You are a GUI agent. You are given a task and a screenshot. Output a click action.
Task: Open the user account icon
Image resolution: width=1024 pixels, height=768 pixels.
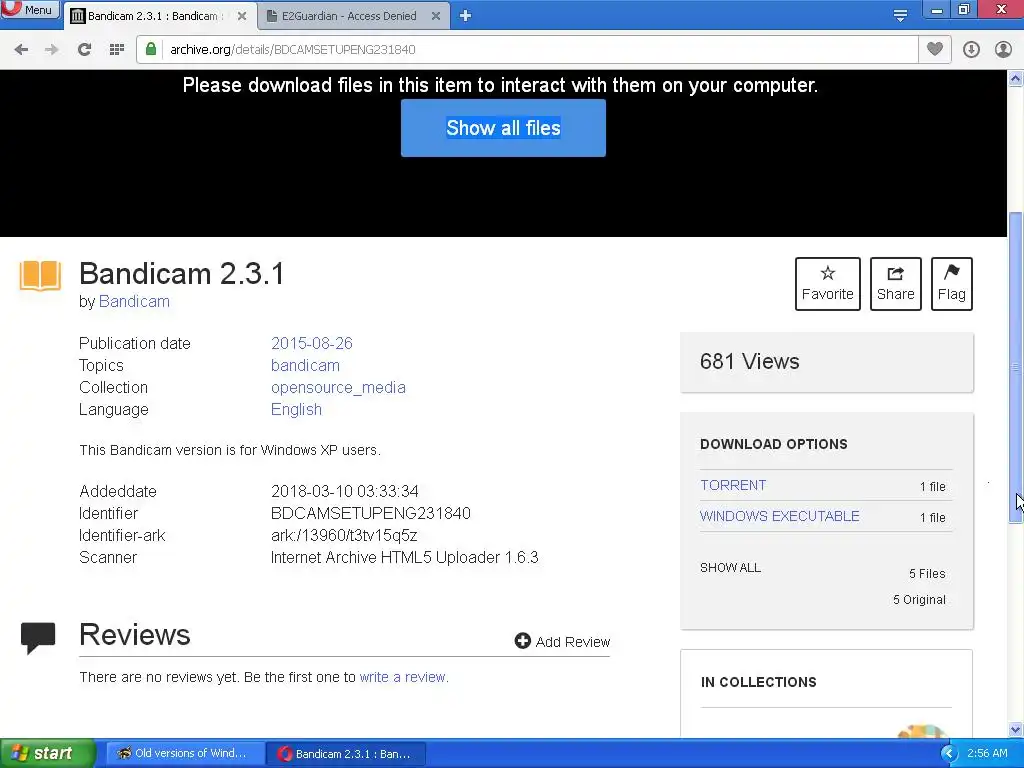pyautogui.click(x=1003, y=50)
